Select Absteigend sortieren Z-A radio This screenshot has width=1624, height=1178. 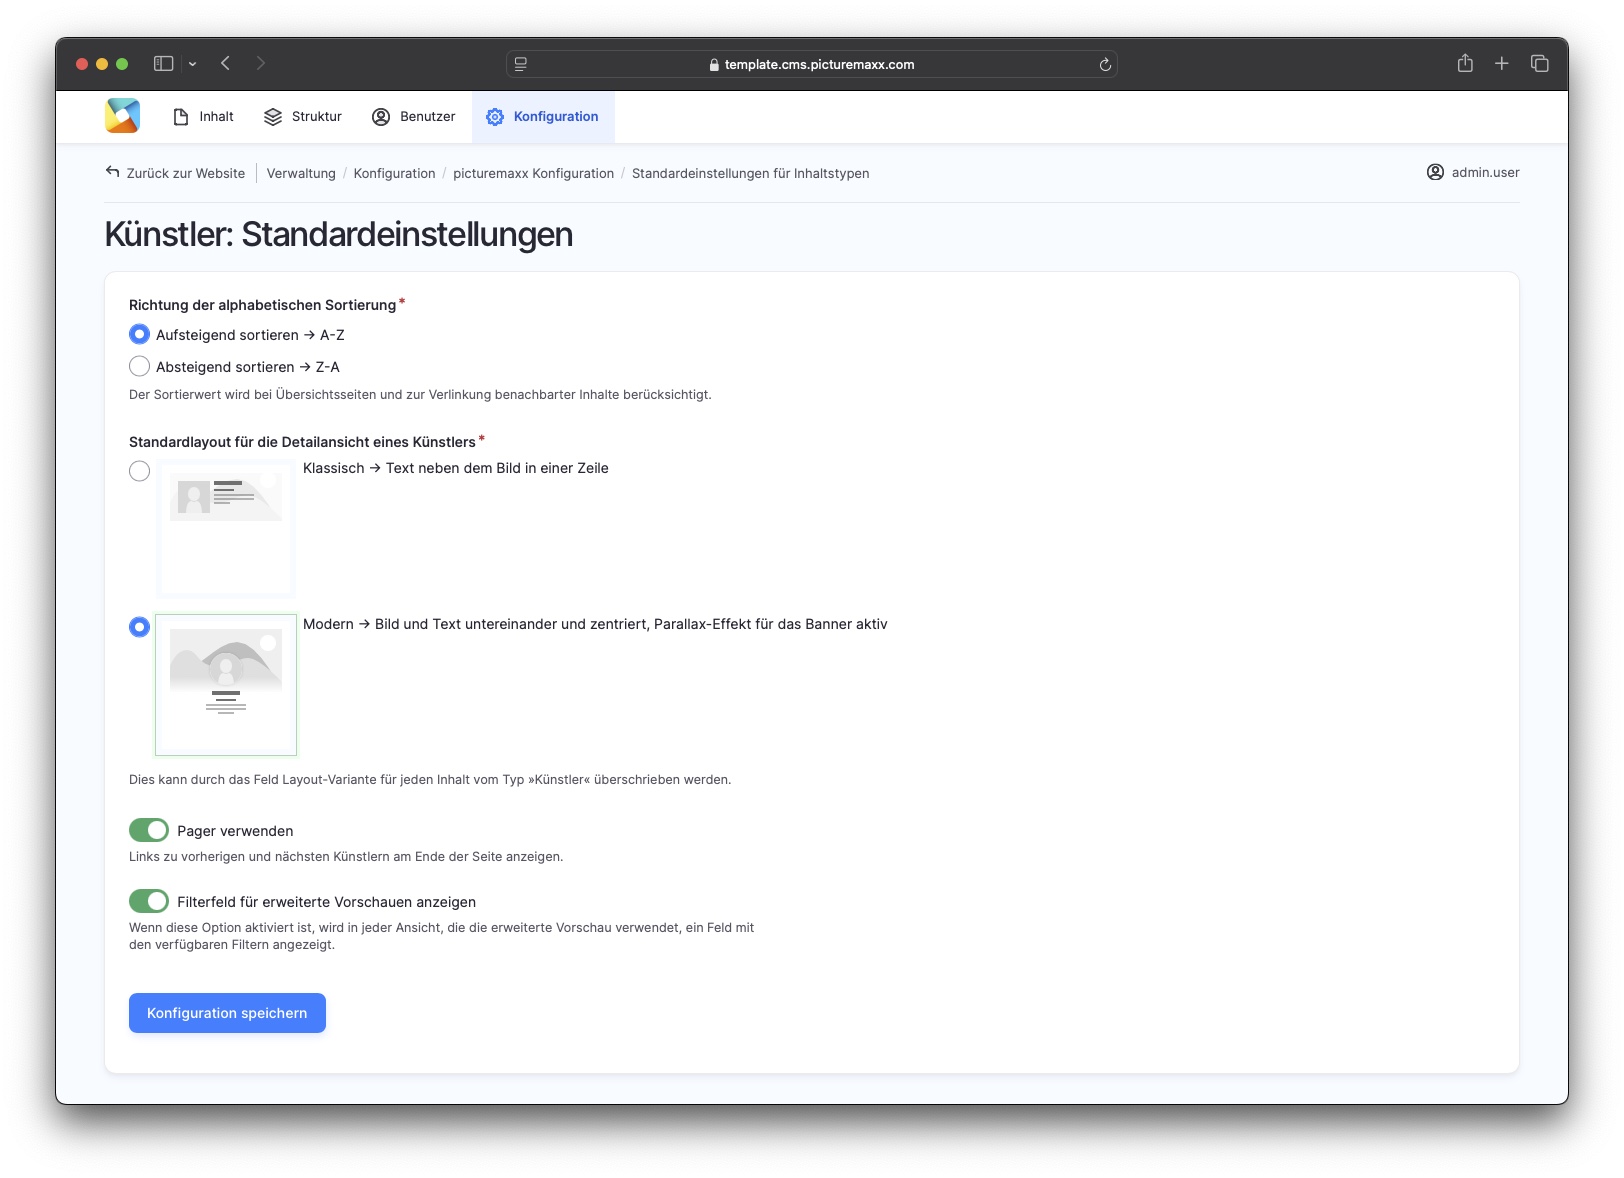pos(140,366)
